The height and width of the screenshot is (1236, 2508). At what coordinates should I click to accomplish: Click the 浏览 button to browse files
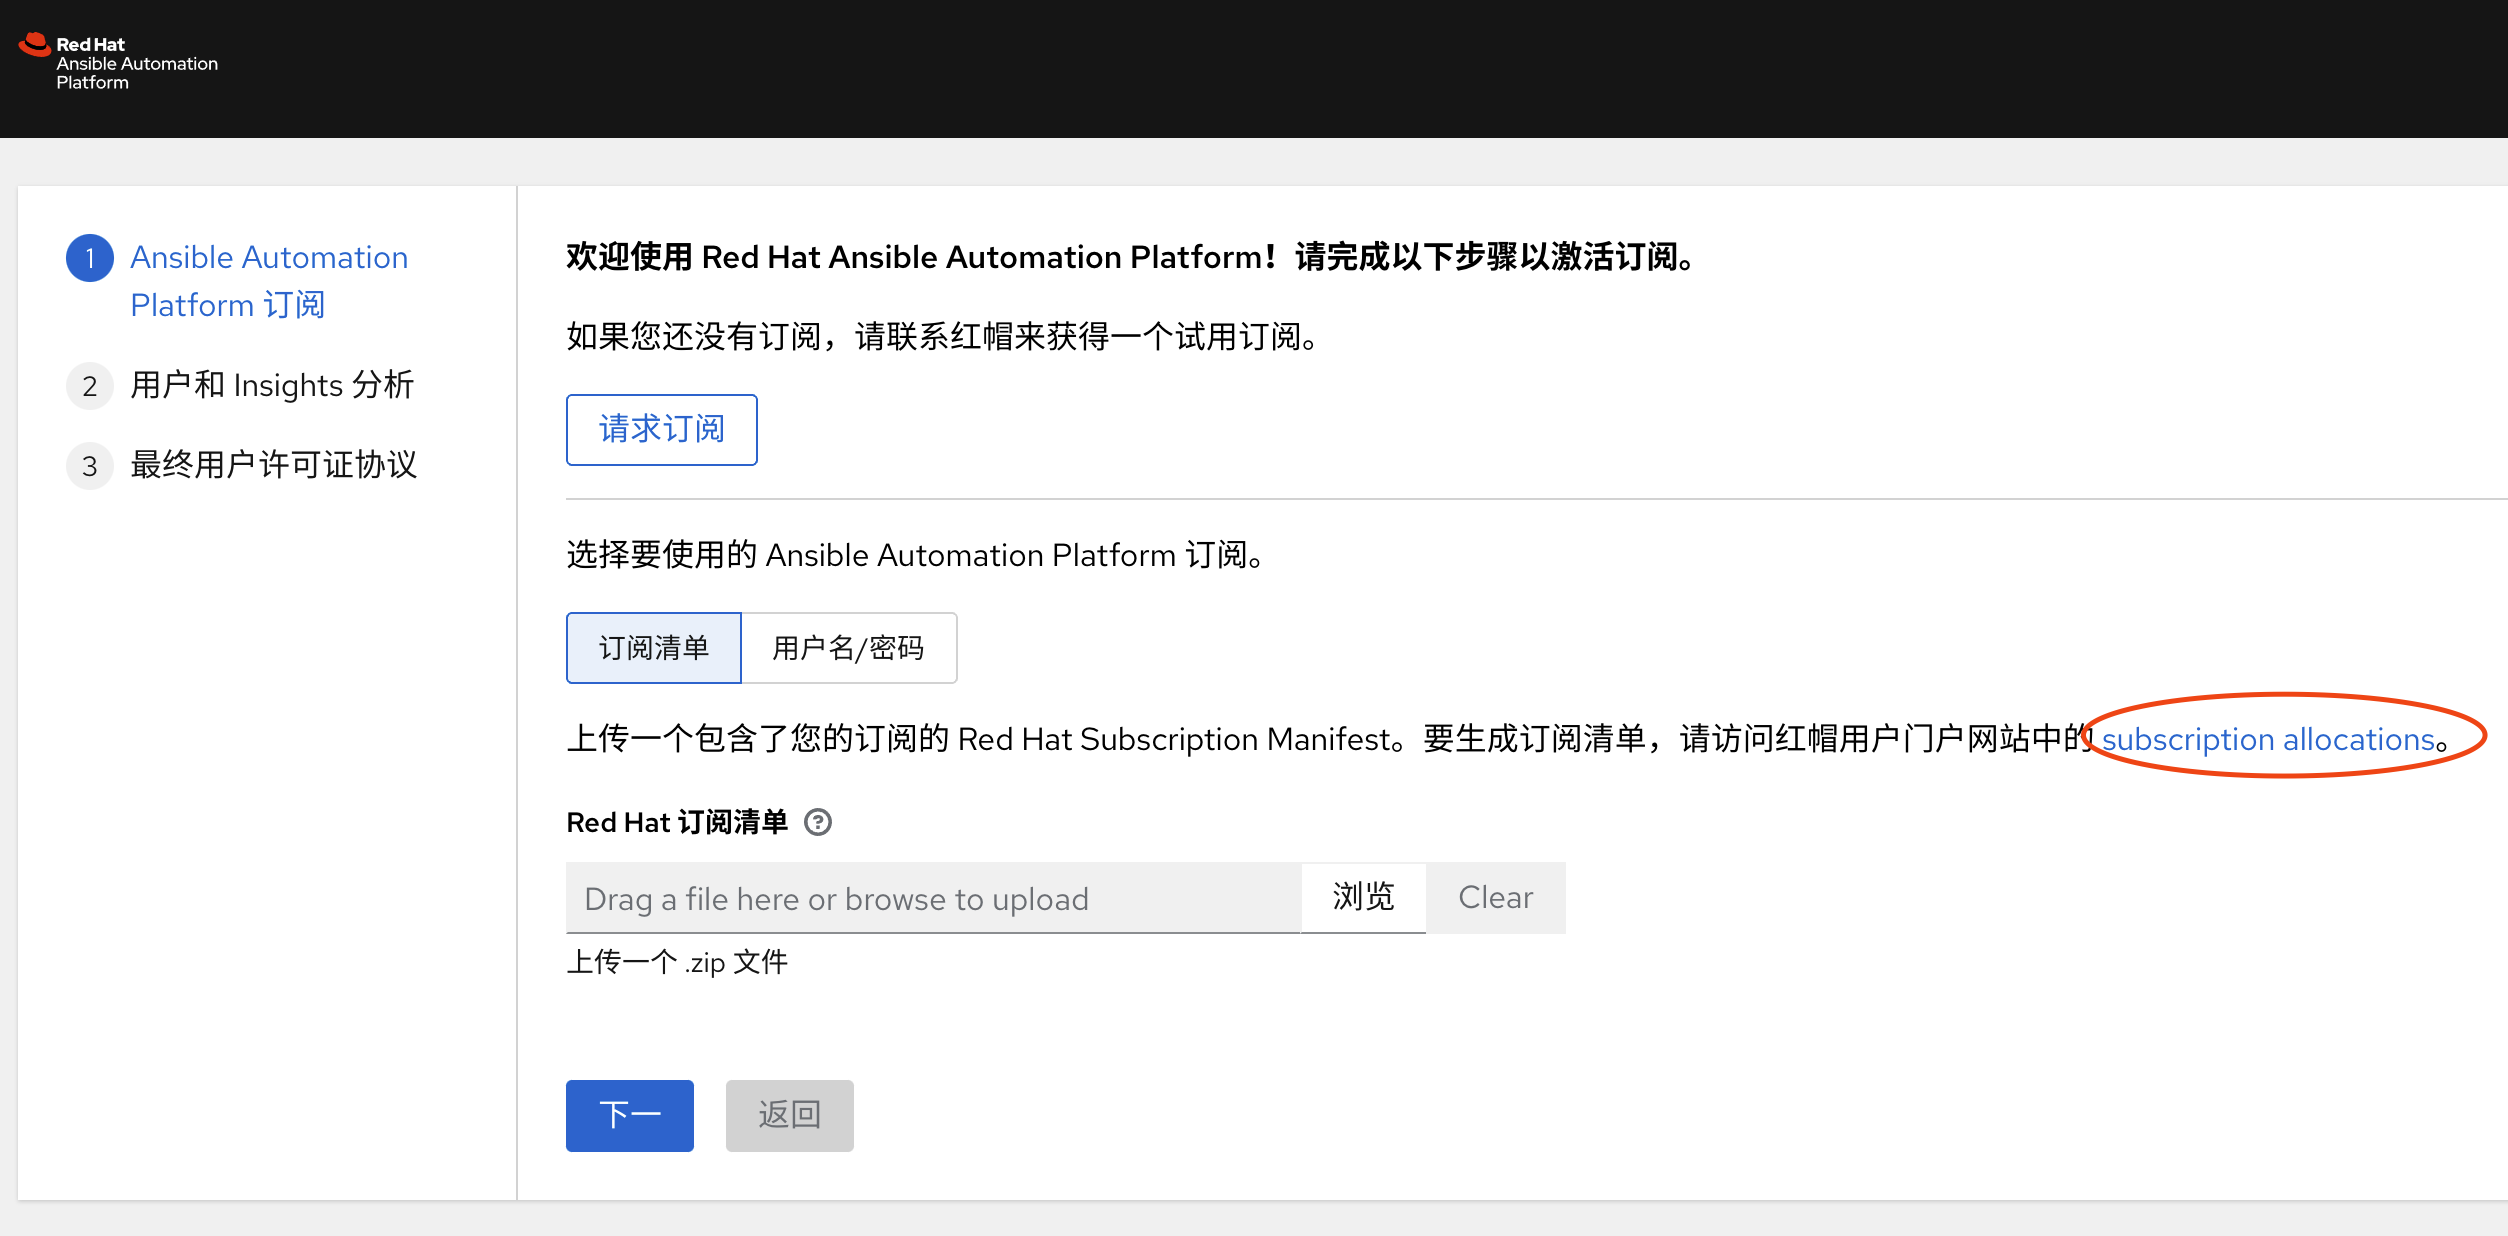pyautogui.click(x=1363, y=897)
